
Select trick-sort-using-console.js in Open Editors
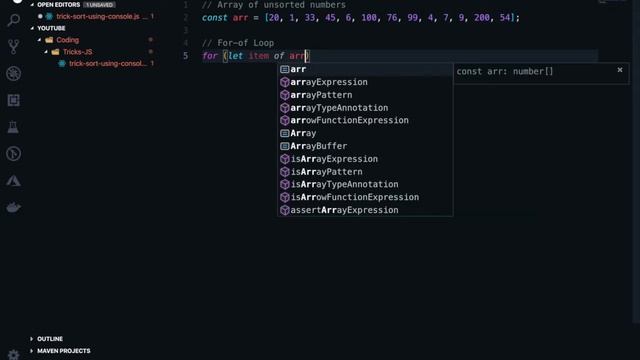98,16
